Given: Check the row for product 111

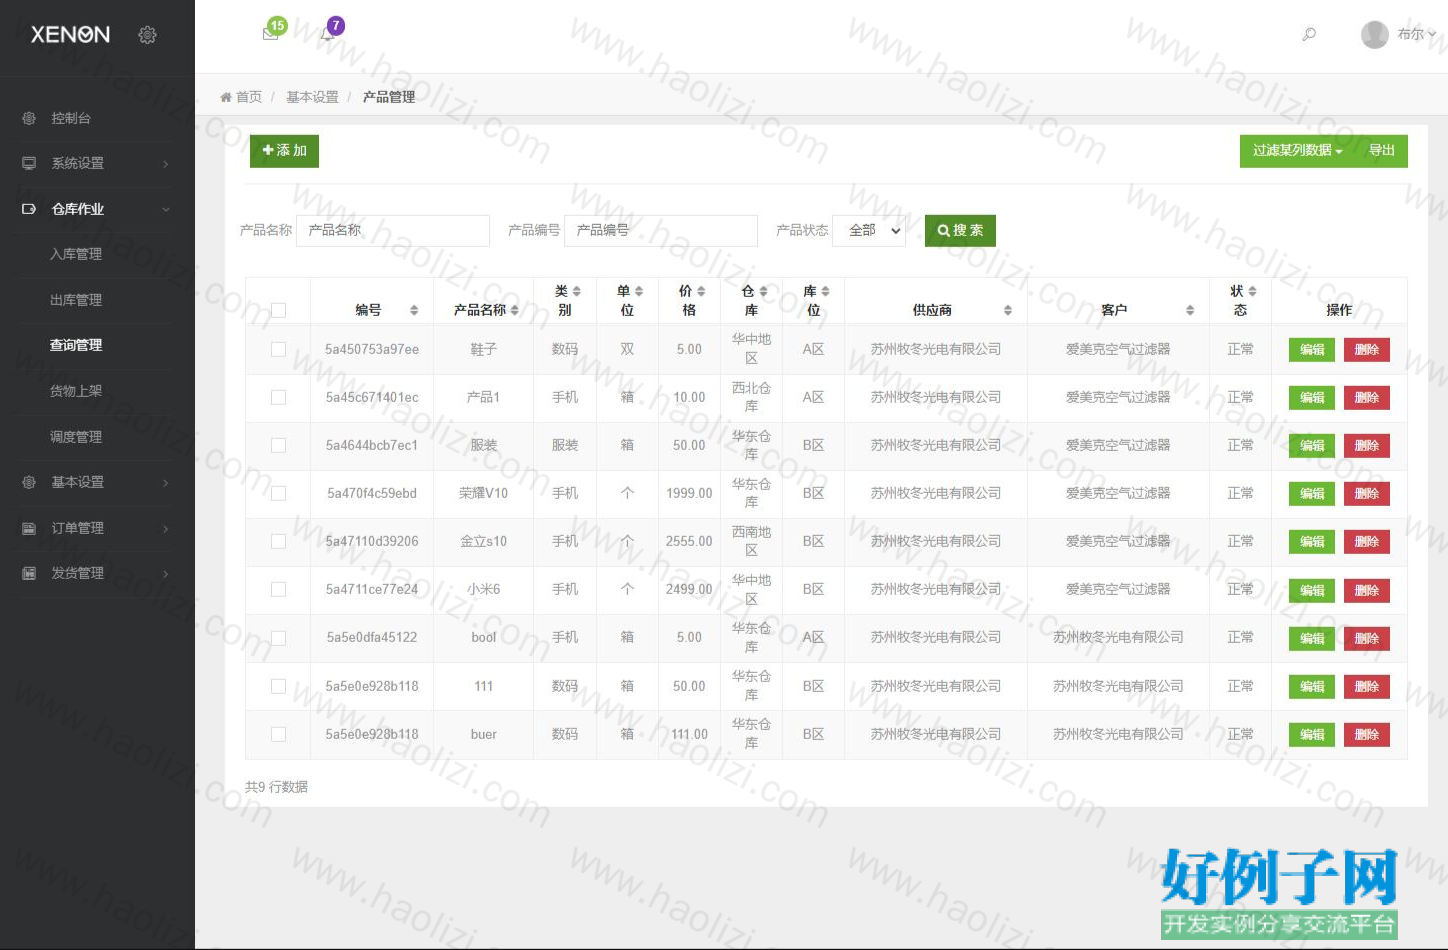Looking at the screenshot, I should click(278, 686).
